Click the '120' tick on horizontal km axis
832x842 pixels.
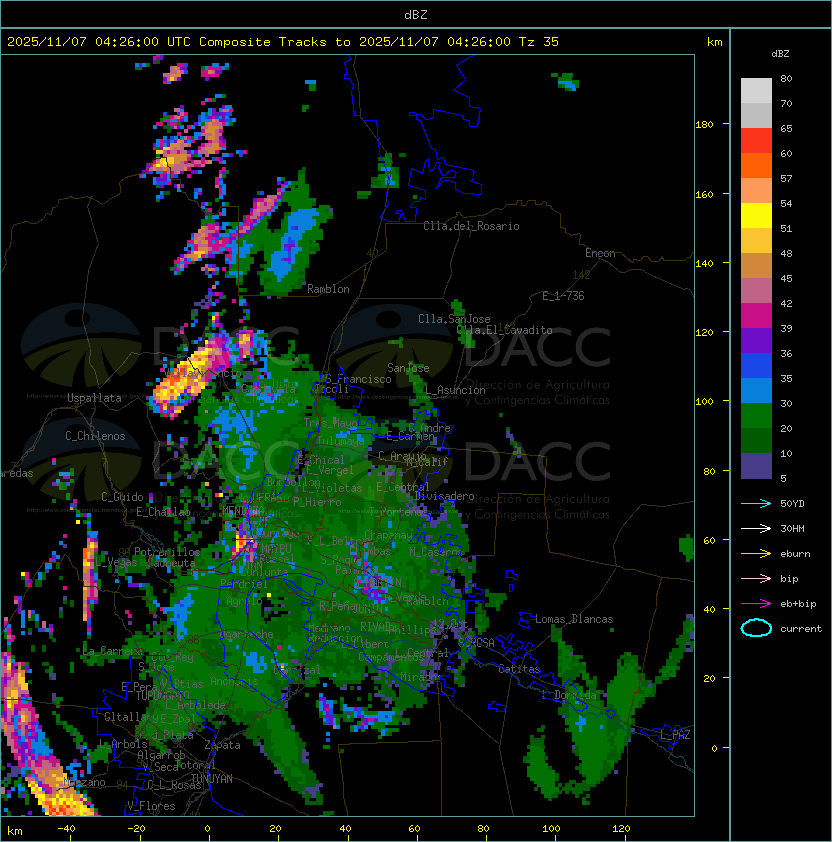coord(621,829)
